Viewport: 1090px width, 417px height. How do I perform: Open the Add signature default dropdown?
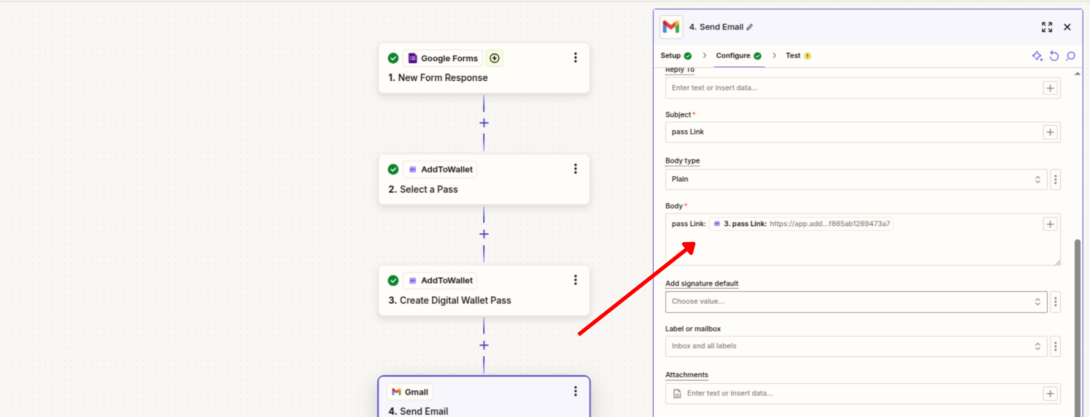[856, 302]
